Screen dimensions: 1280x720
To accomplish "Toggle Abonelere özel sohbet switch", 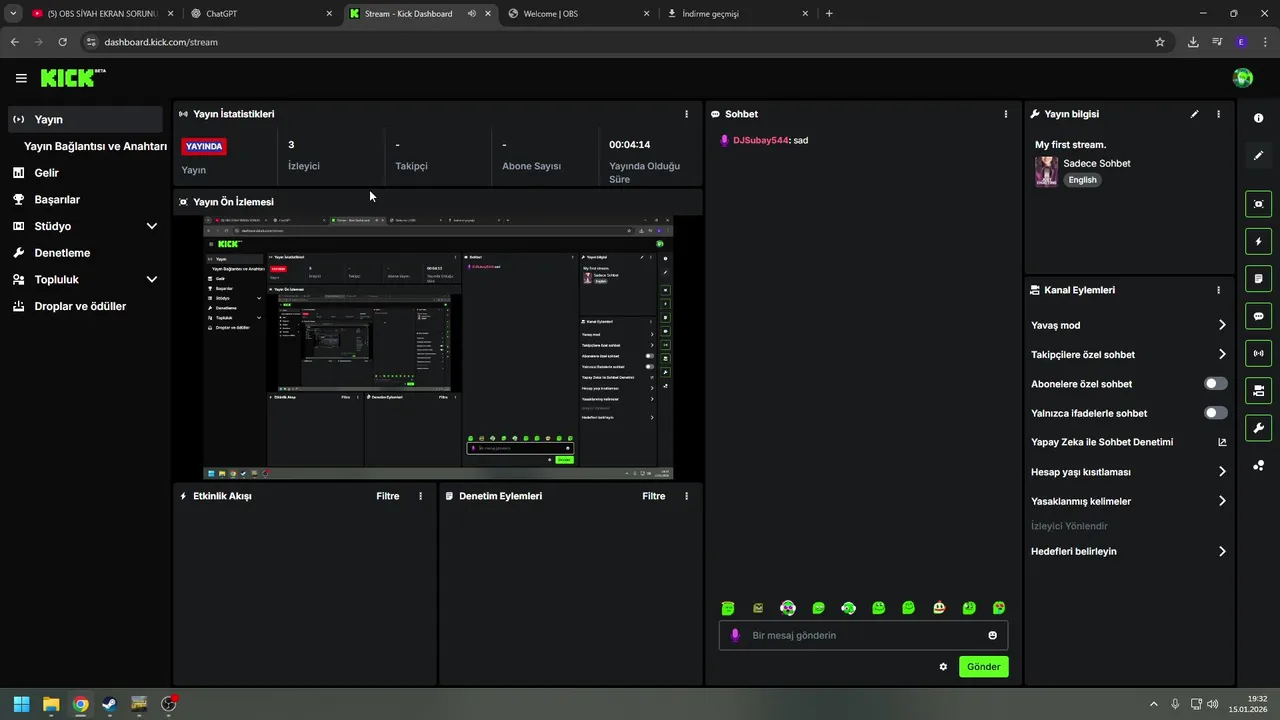I will 1216,384.
